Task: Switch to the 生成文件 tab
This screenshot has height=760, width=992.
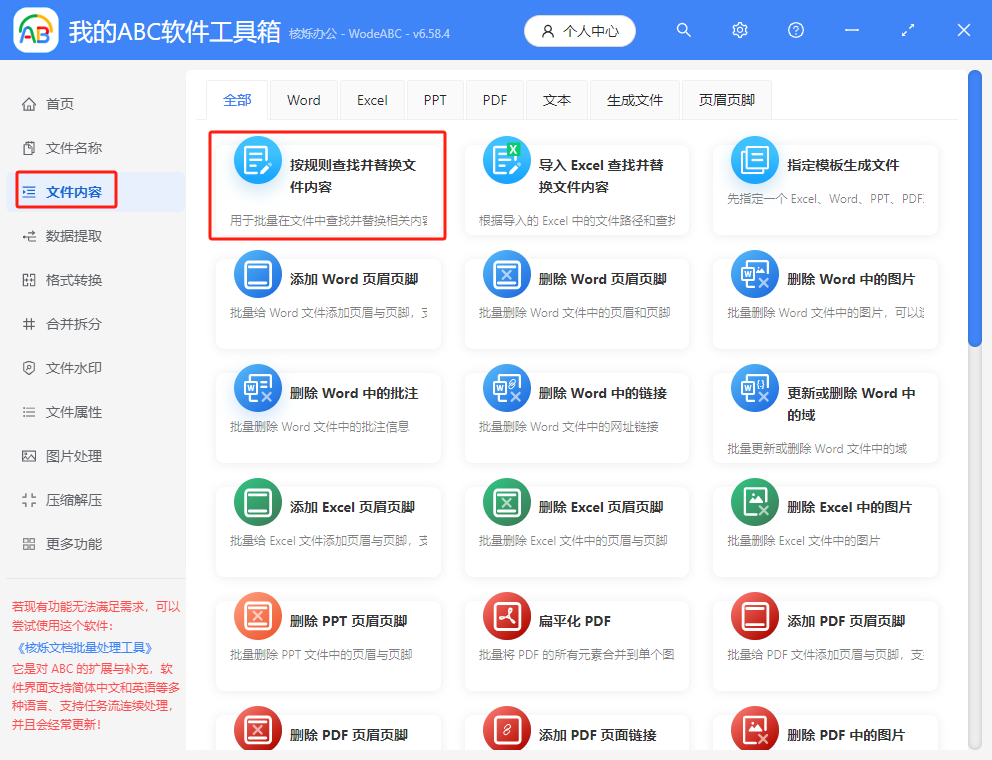Action: pos(634,99)
